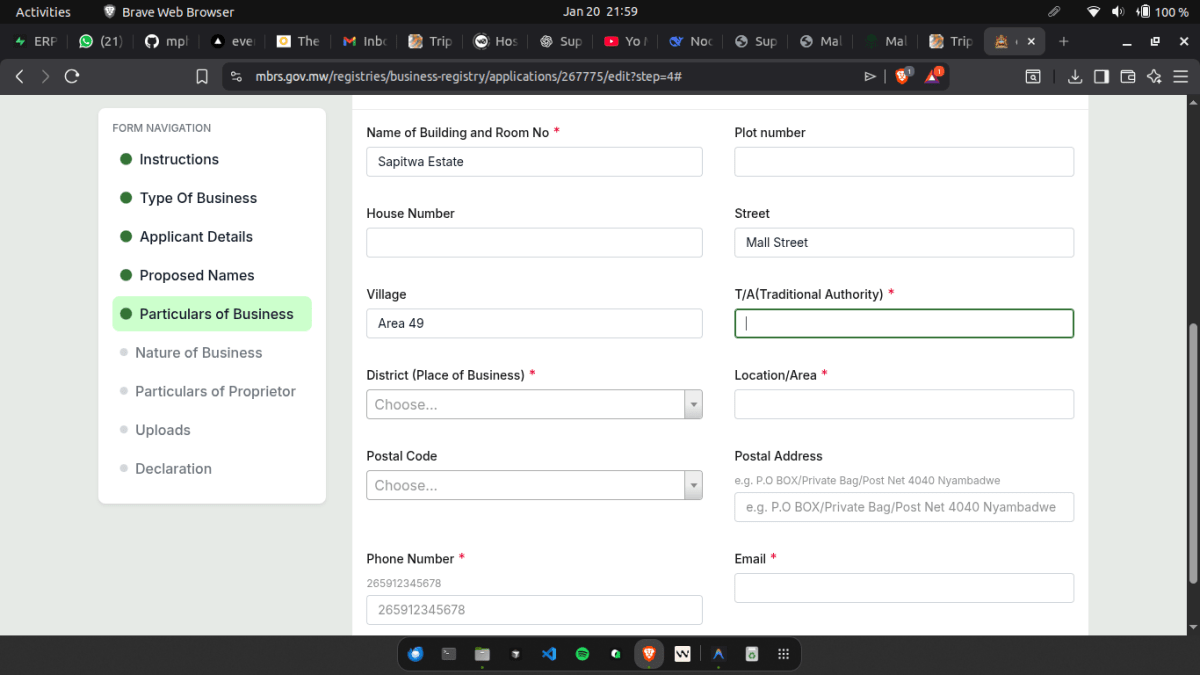Click the Name of Building field with Sapitwa Estate
Viewport: 1200px width, 675px height.
coord(534,162)
